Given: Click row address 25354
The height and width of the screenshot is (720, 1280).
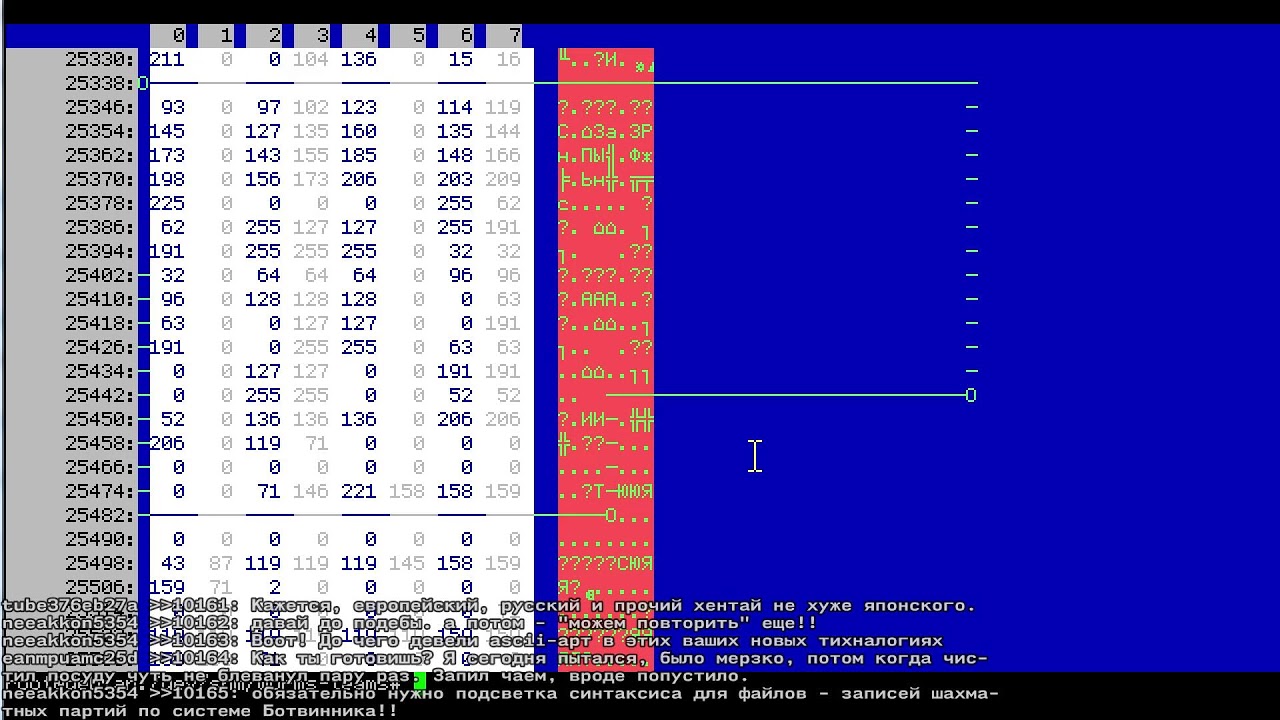Looking at the screenshot, I should click(100, 132).
